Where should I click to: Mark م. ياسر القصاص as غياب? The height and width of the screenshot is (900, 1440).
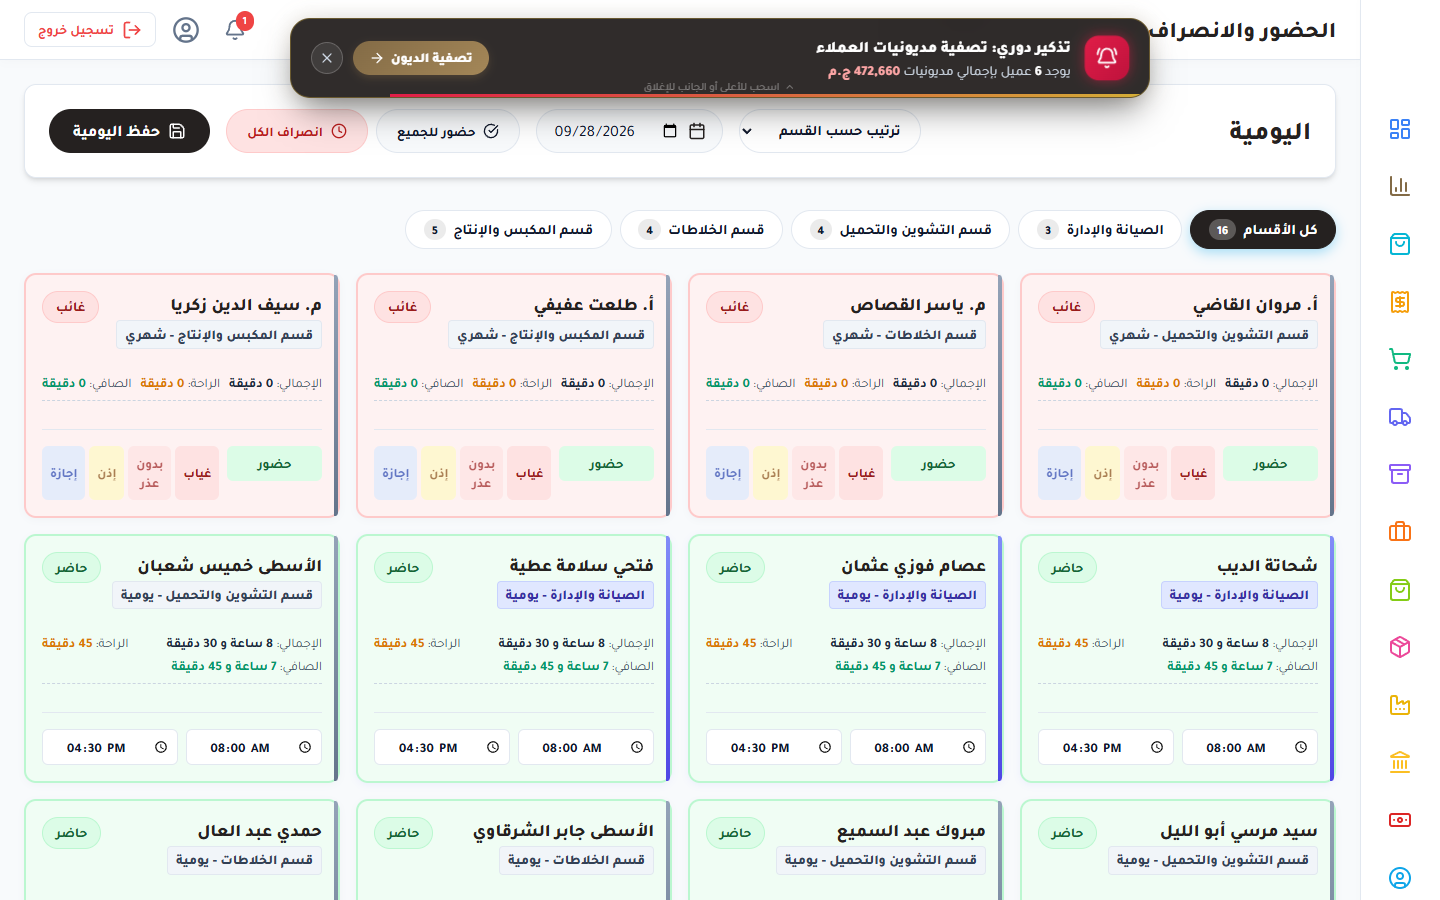click(861, 473)
